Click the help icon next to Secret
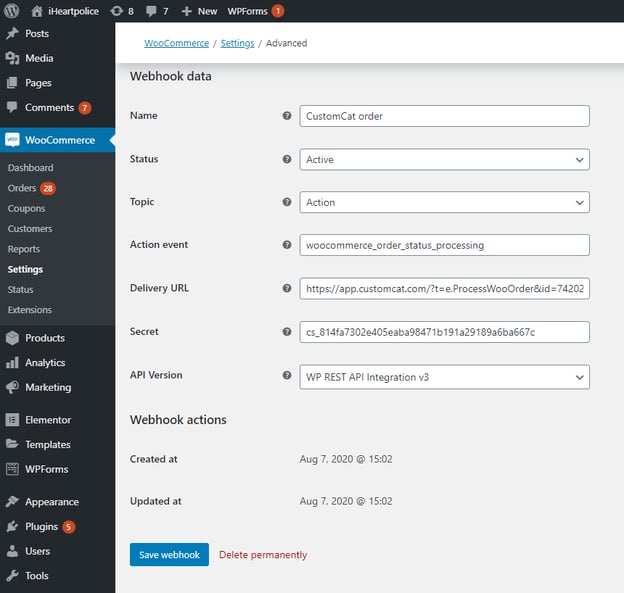 pyautogui.click(x=287, y=332)
